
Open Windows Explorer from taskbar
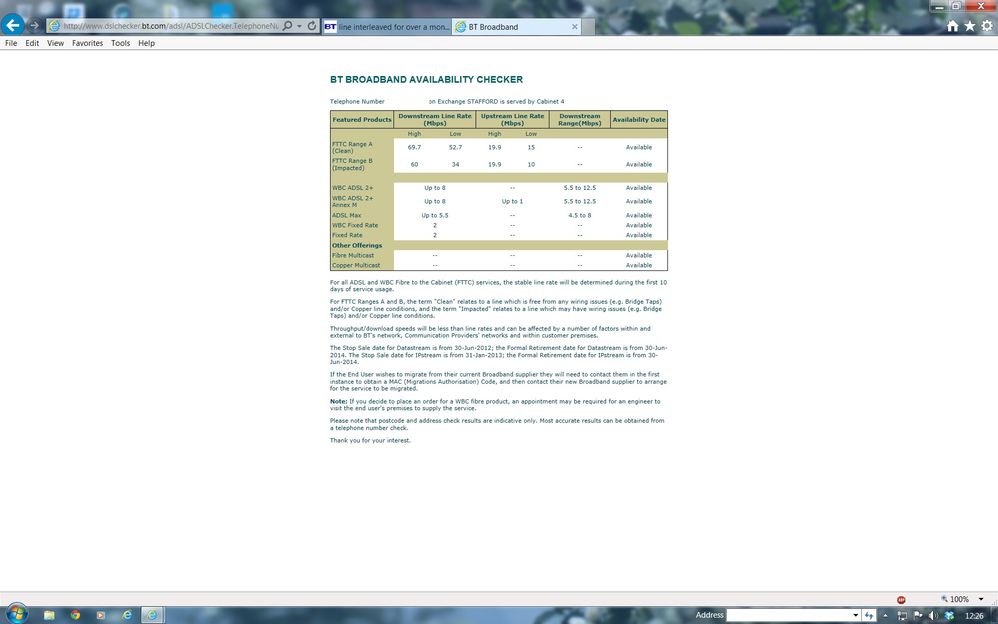click(x=49, y=615)
